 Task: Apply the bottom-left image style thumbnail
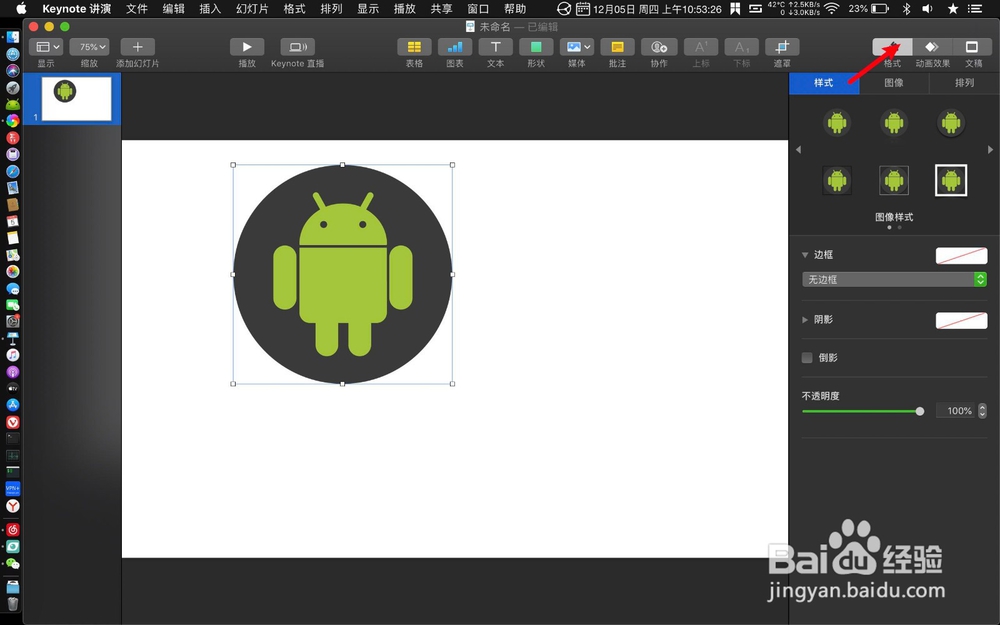point(837,180)
